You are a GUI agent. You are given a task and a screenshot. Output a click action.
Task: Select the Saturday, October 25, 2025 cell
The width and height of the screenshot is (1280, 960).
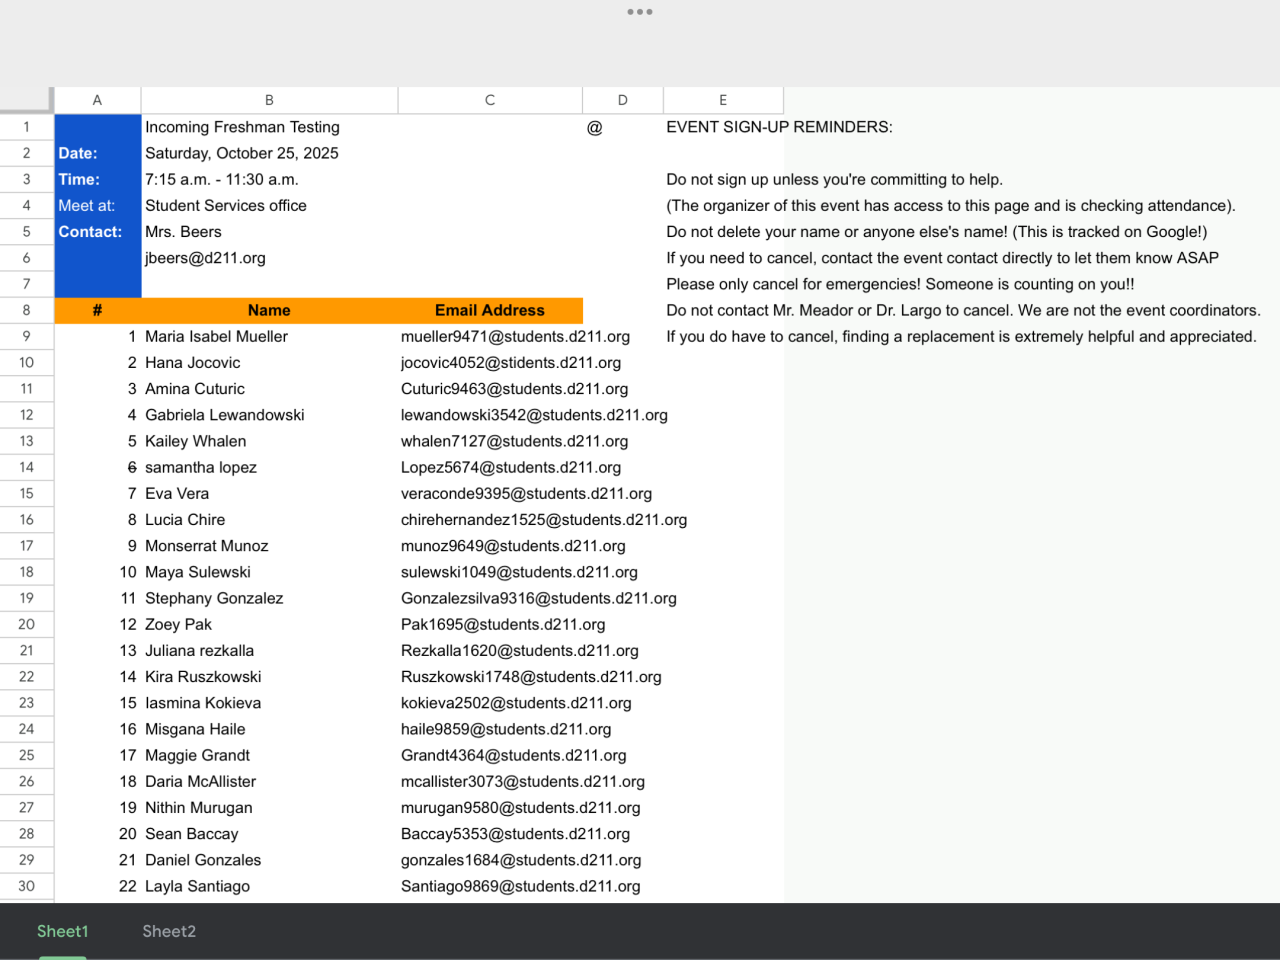pyautogui.click(x=242, y=153)
